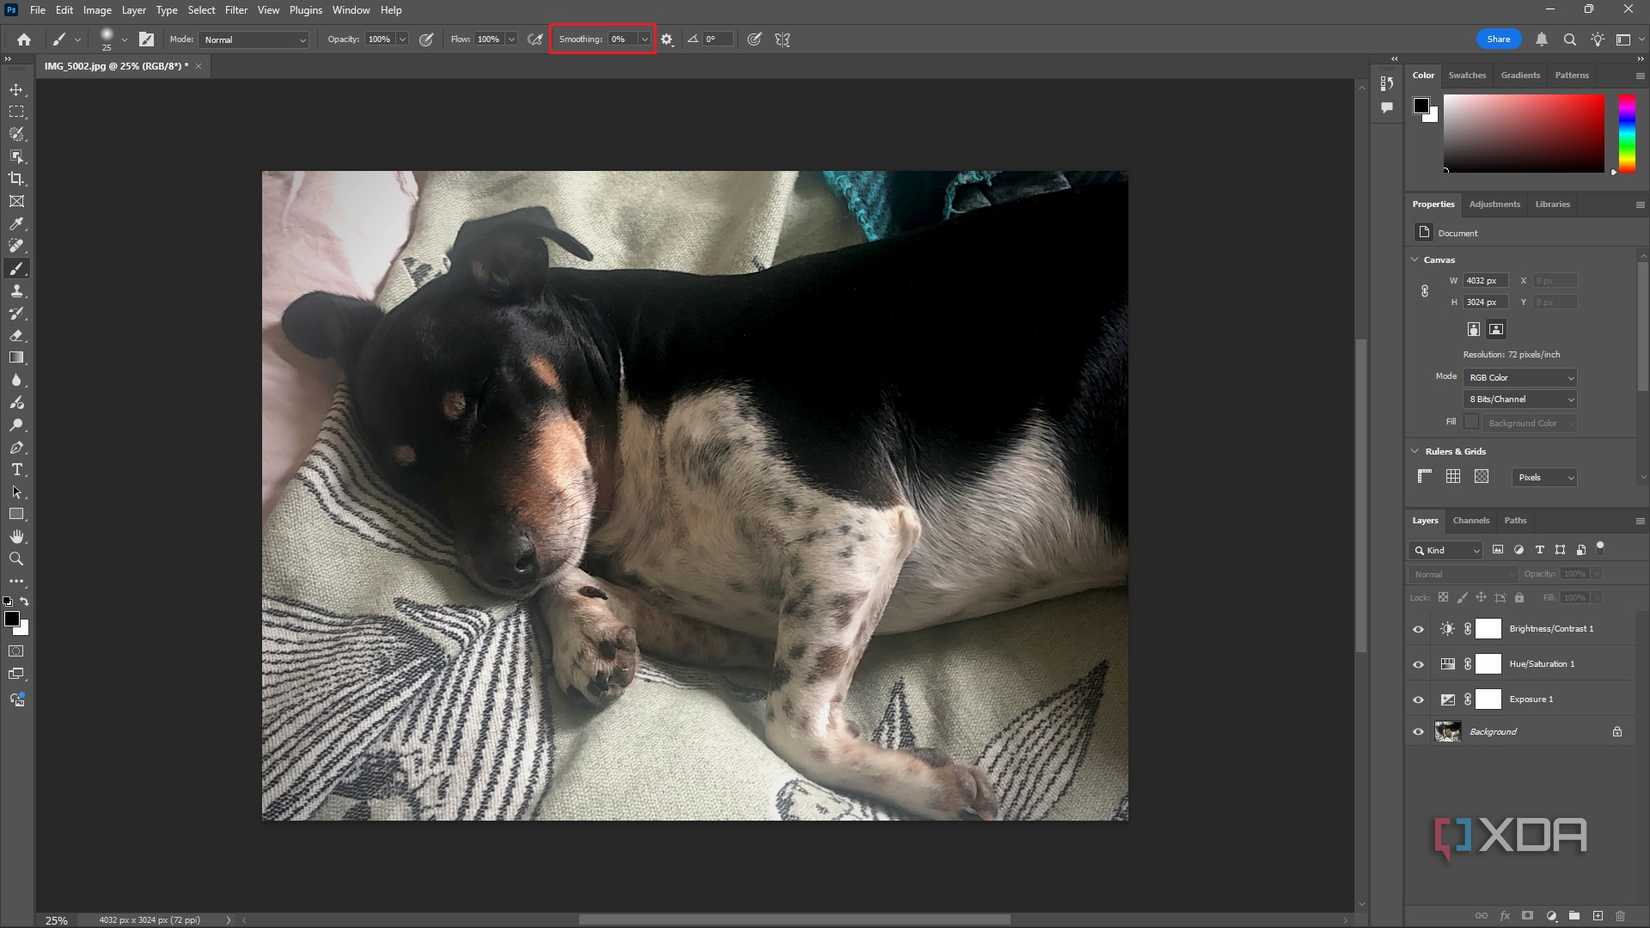This screenshot has height=928, width=1650.
Task: Add a layer mask
Action: [1528, 915]
